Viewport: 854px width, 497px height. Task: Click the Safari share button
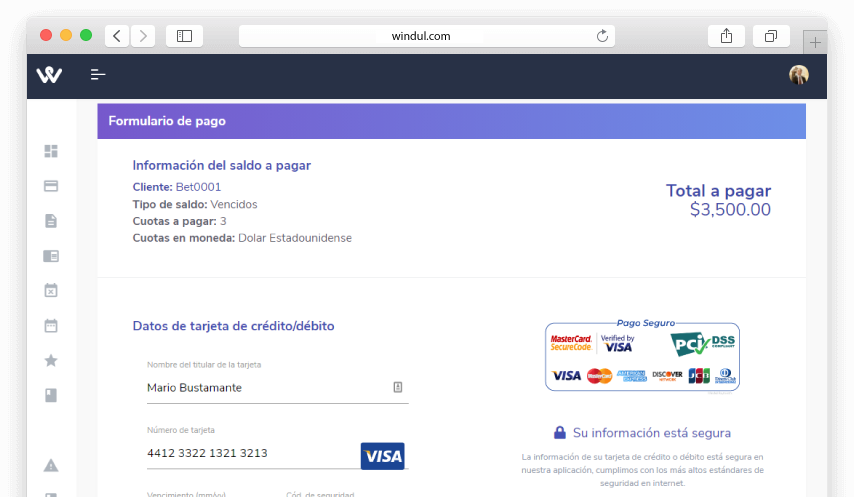click(x=727, y=36)
